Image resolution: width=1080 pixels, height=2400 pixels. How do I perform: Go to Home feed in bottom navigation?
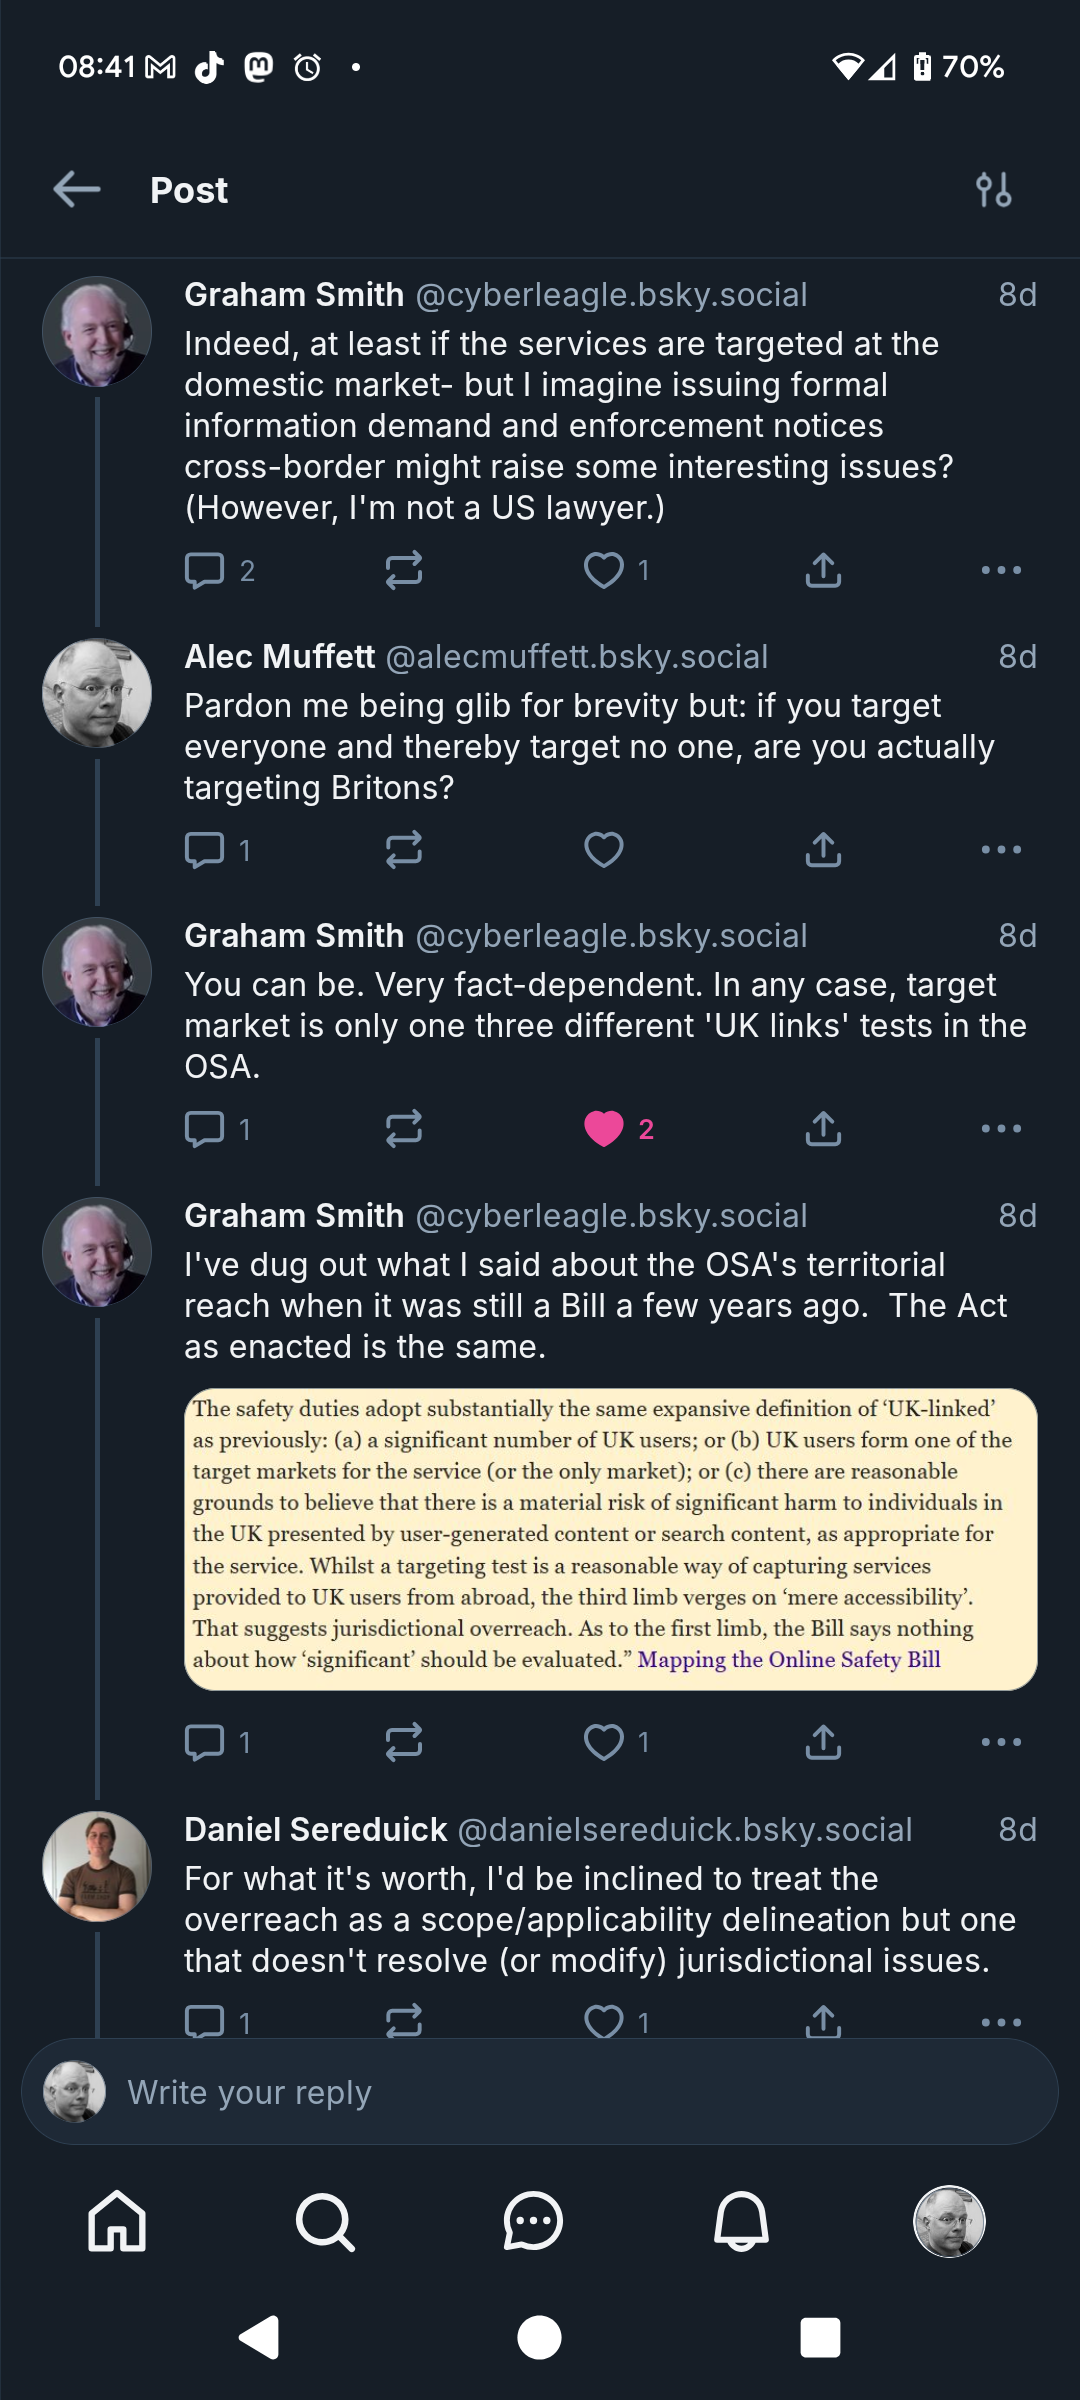[x=117, y=2222]
